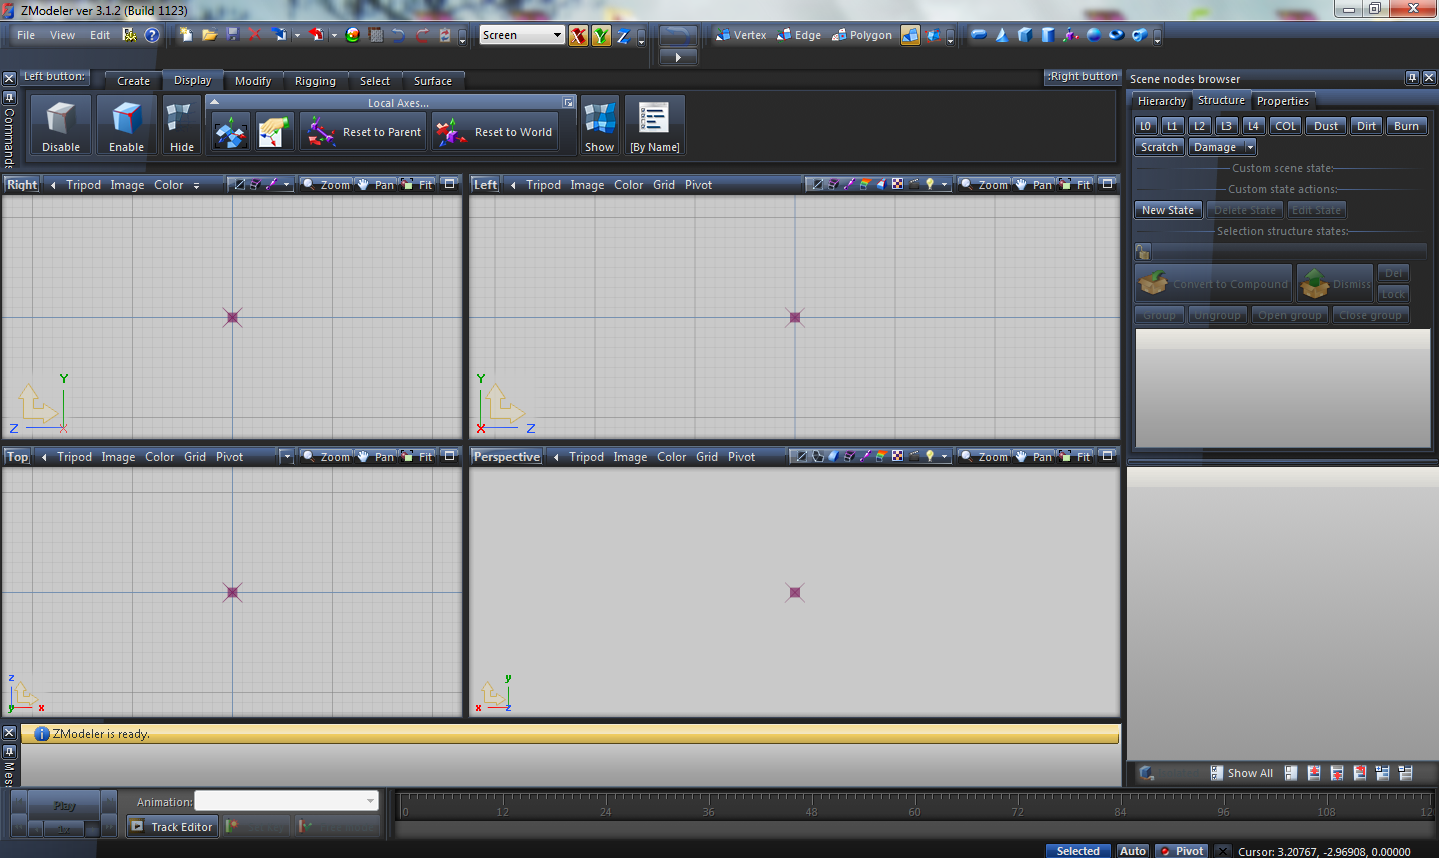Select Vertex editing mode
Image resolution: width=1439 pixels, height=858 pixels.
(x=740, y=35)
